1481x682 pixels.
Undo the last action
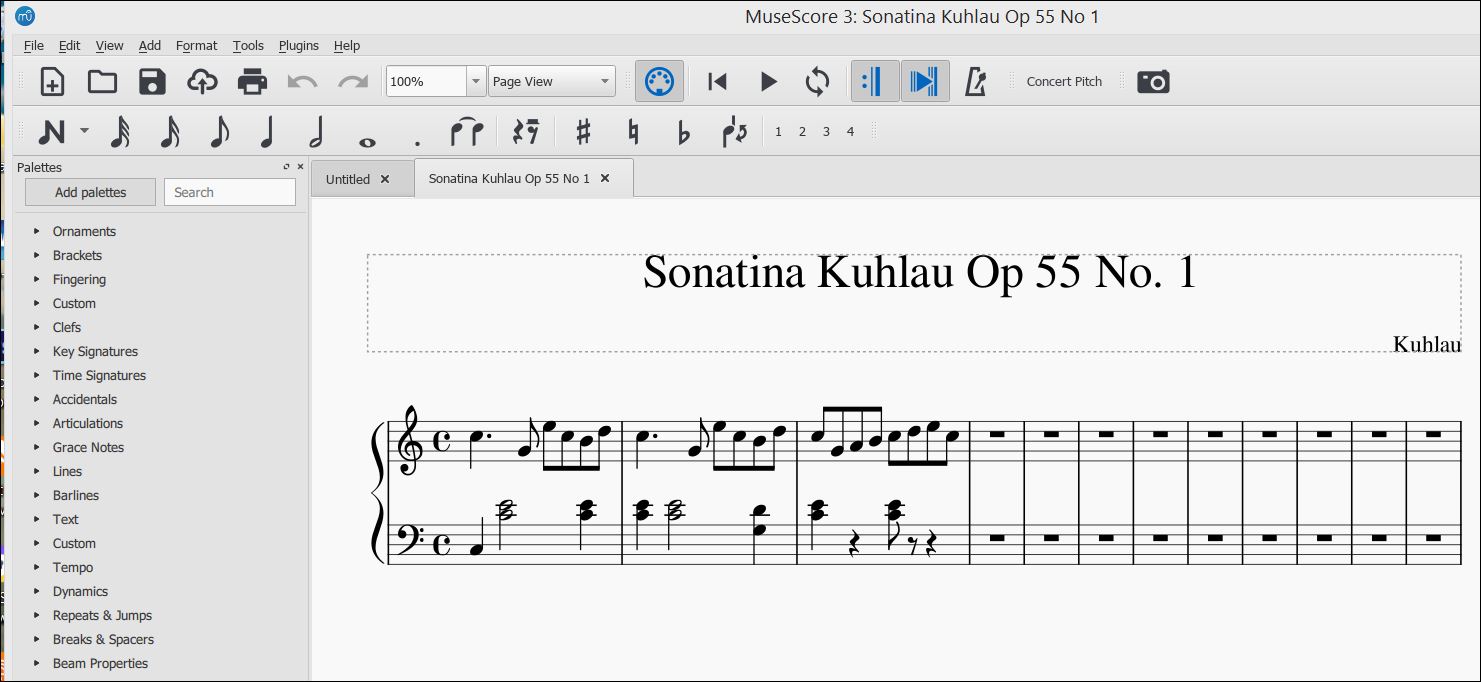pyautogui.click(x=302, y=82)
